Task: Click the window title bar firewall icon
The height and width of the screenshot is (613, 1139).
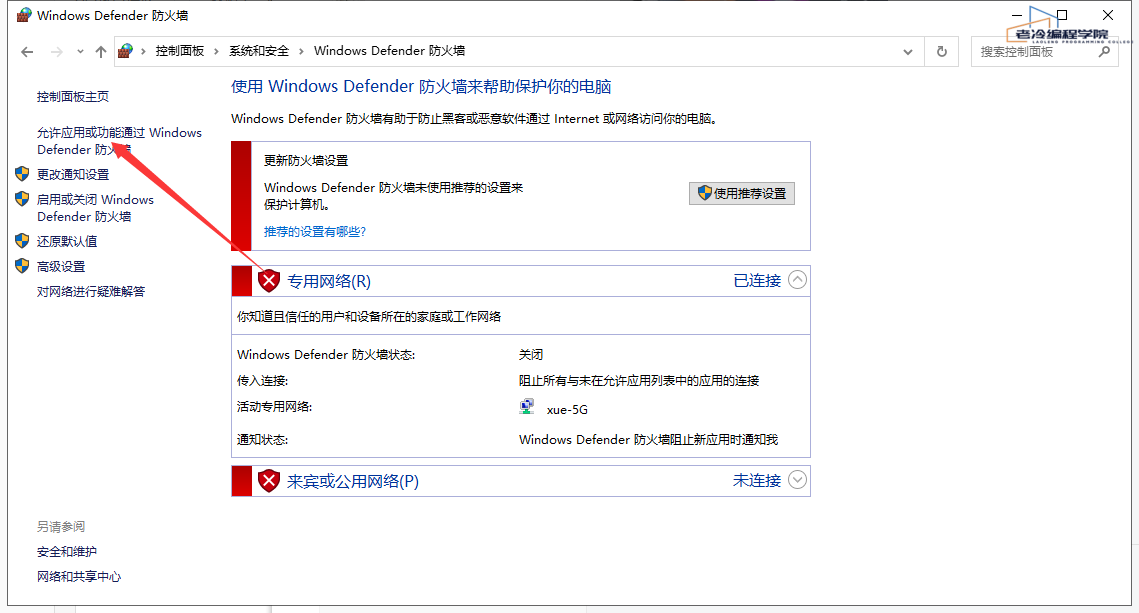Action: click(x=25, y=15)
